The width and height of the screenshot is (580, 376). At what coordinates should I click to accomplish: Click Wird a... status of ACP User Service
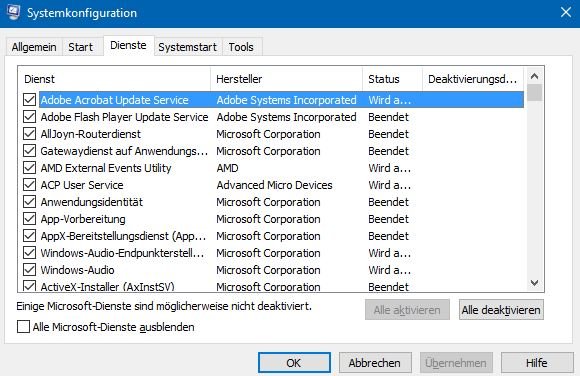pos(390,185)
